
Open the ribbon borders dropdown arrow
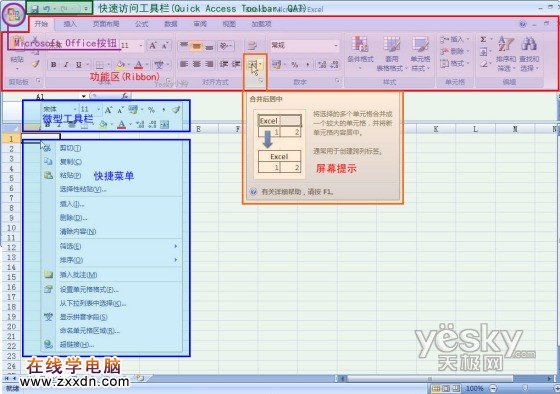click(109, 65)
